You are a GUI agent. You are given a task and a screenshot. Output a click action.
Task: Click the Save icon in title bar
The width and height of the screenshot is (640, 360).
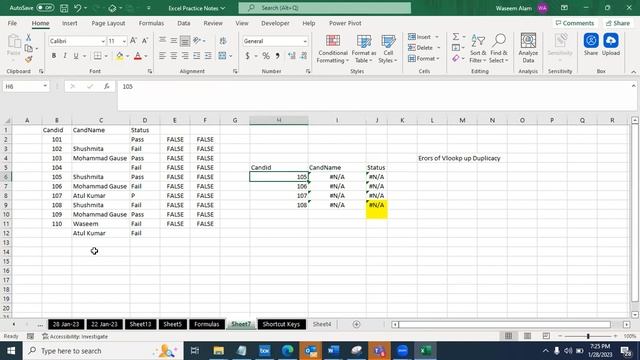(x=64, y=8)
